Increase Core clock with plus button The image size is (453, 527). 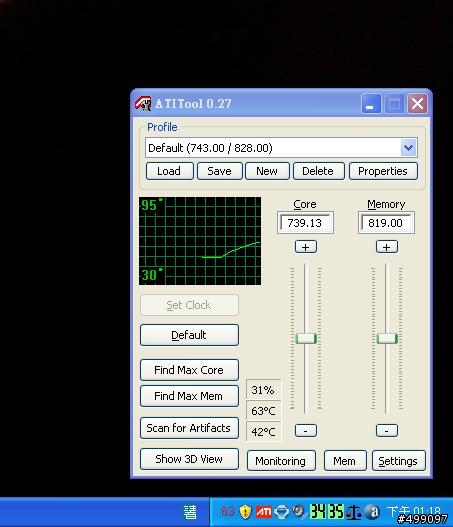tap(305, 247)
